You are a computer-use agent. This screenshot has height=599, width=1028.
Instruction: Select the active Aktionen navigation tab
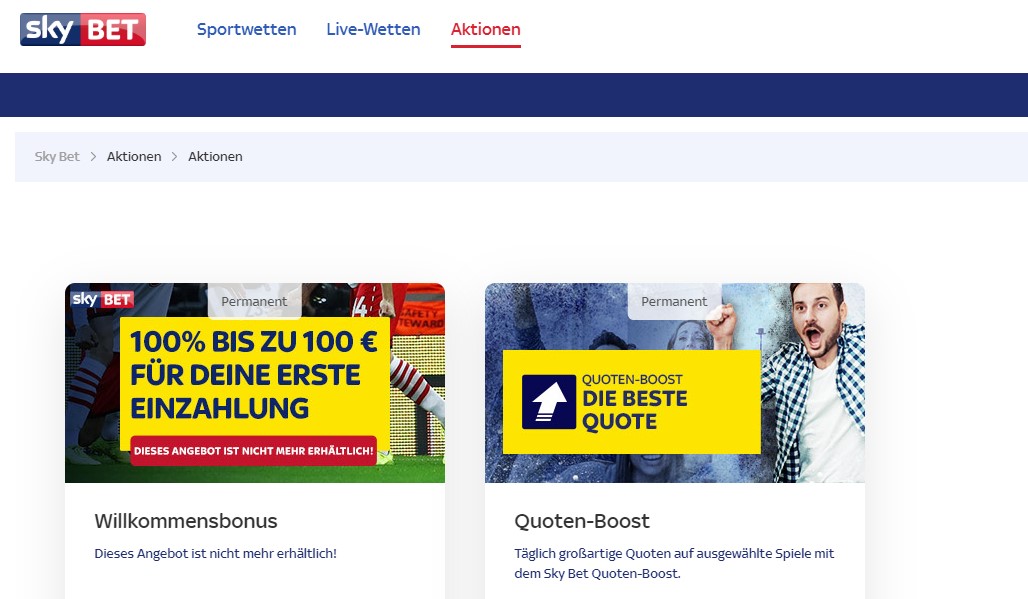click(486, 29)
